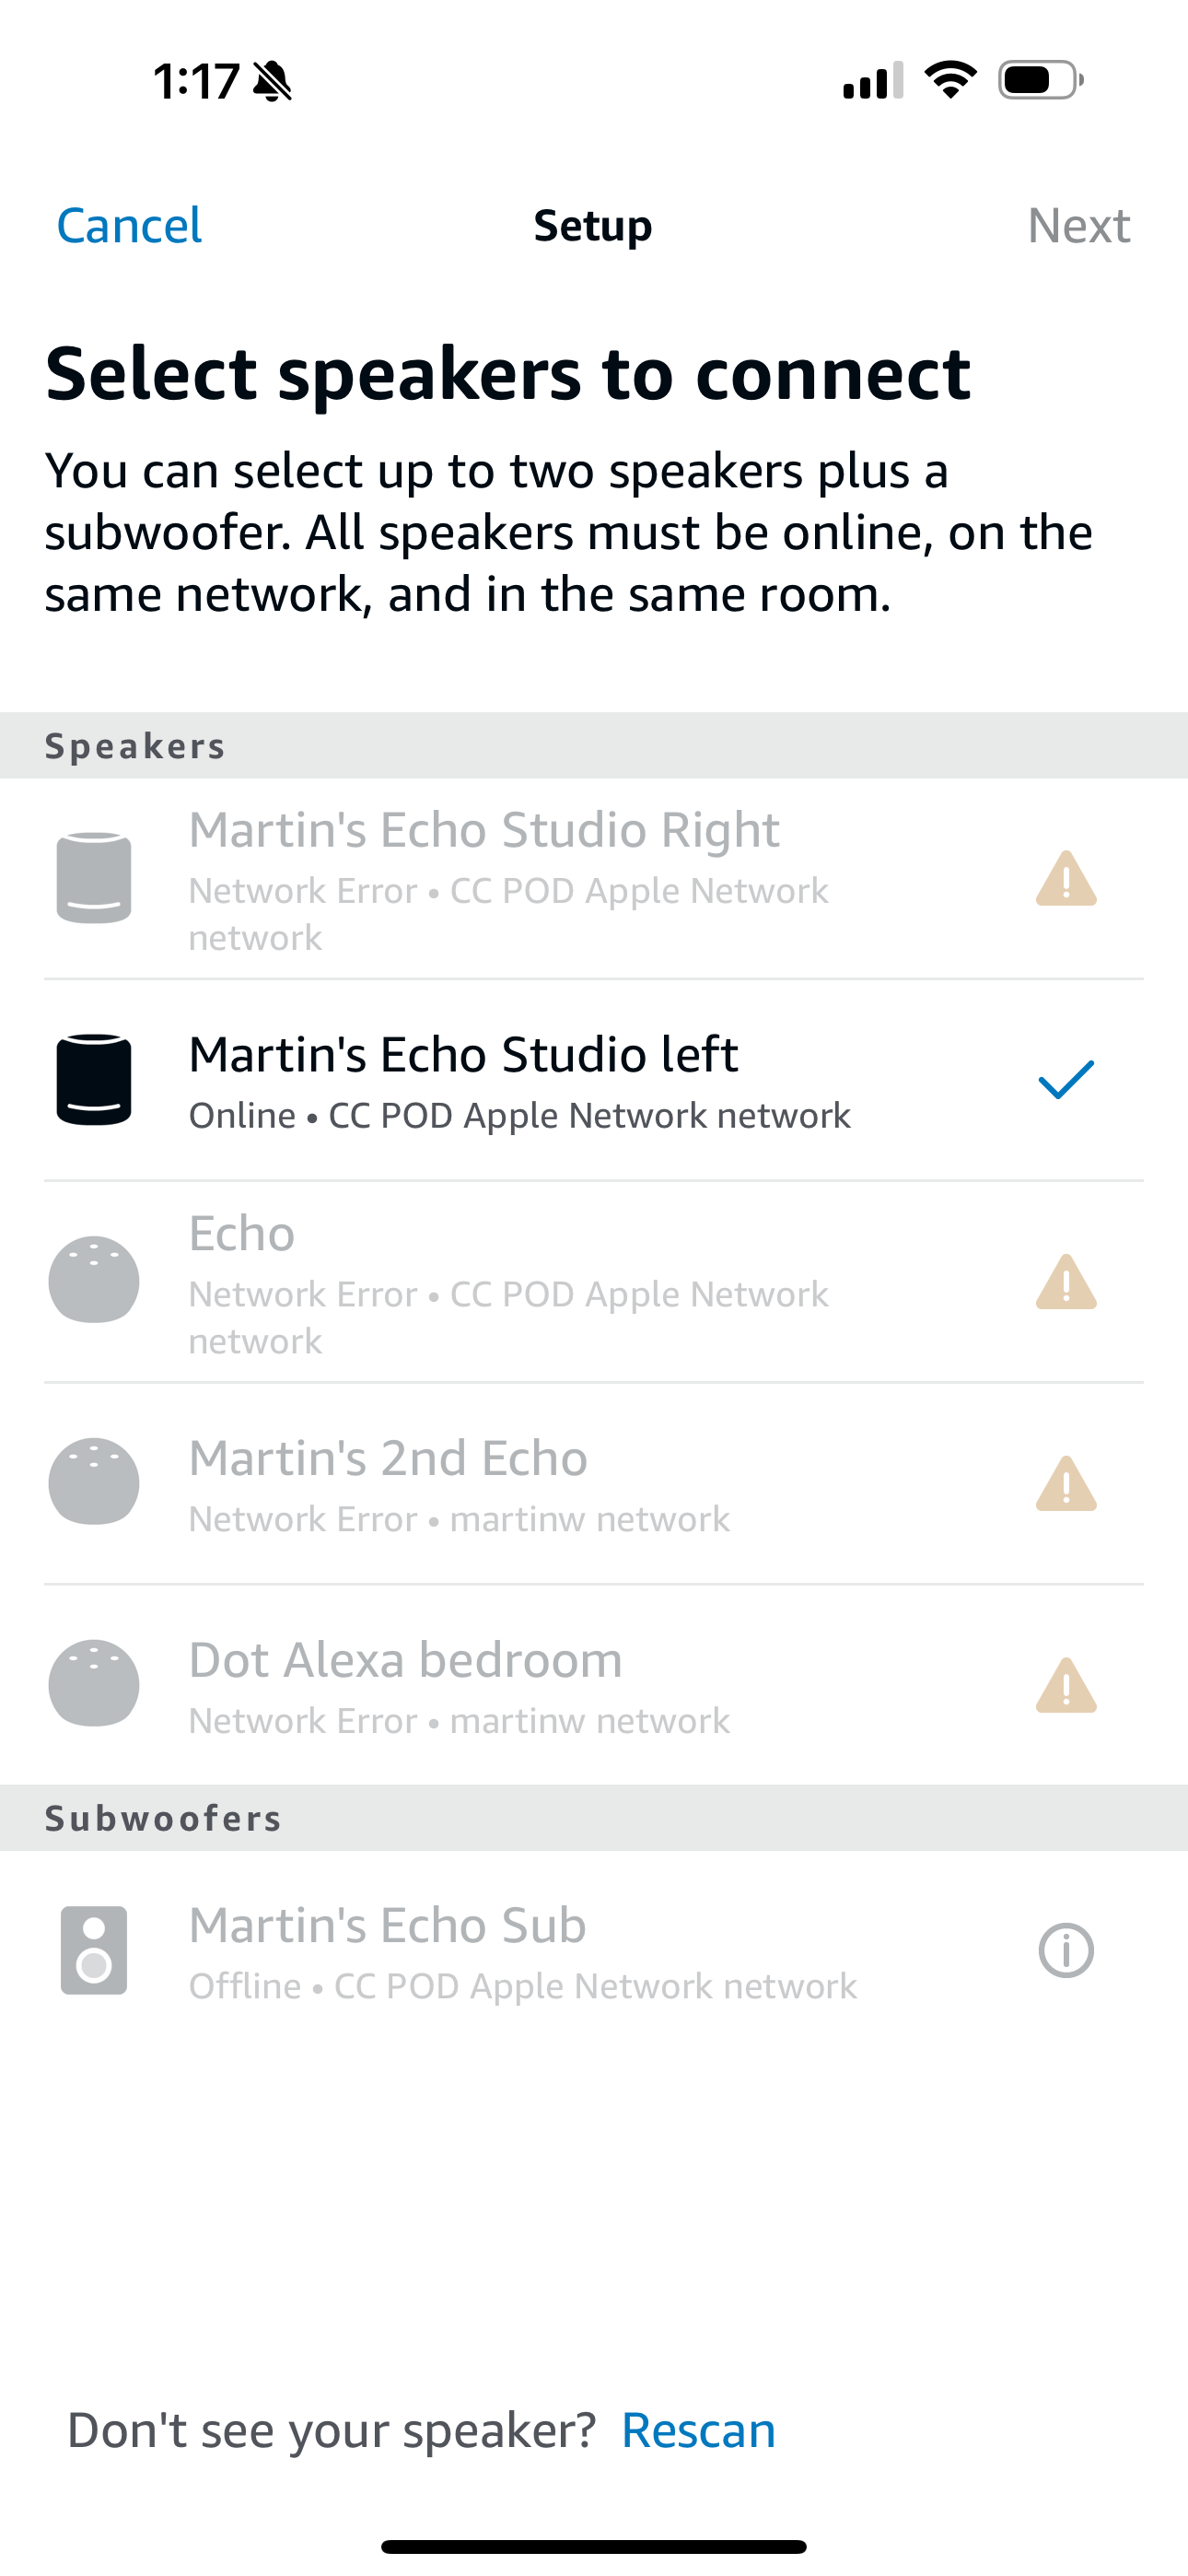Select Martin's Echo Studio Right speaker
The image size is (1188, 2576).
point(484,830)
